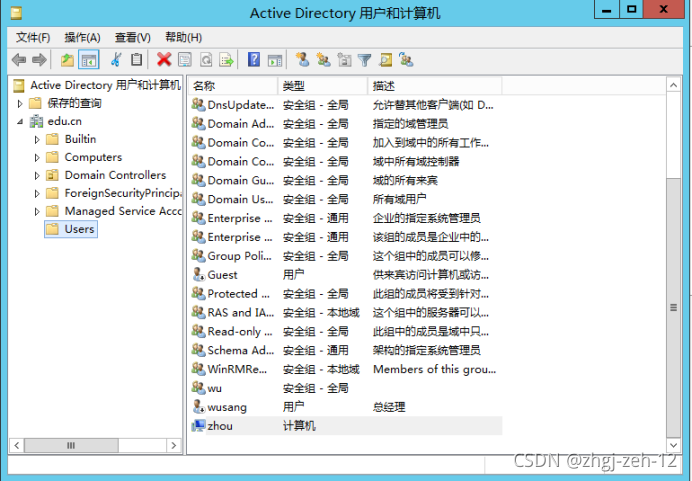
Task: Sort by the 描述 column header
Action: click(x=435, y=86)
